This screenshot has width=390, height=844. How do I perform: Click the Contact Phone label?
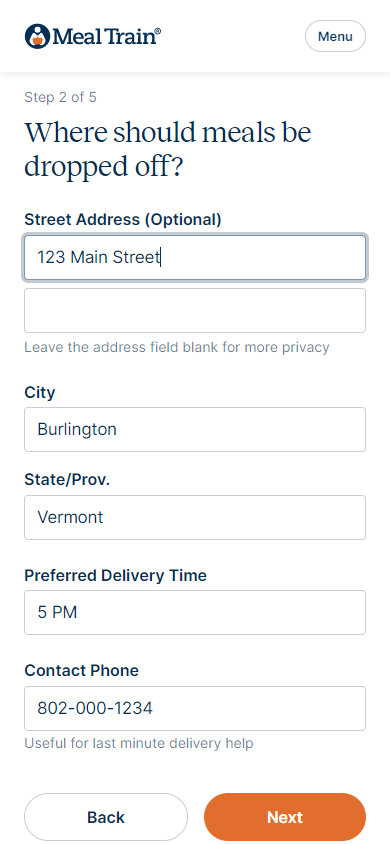(x=82, y=671)
